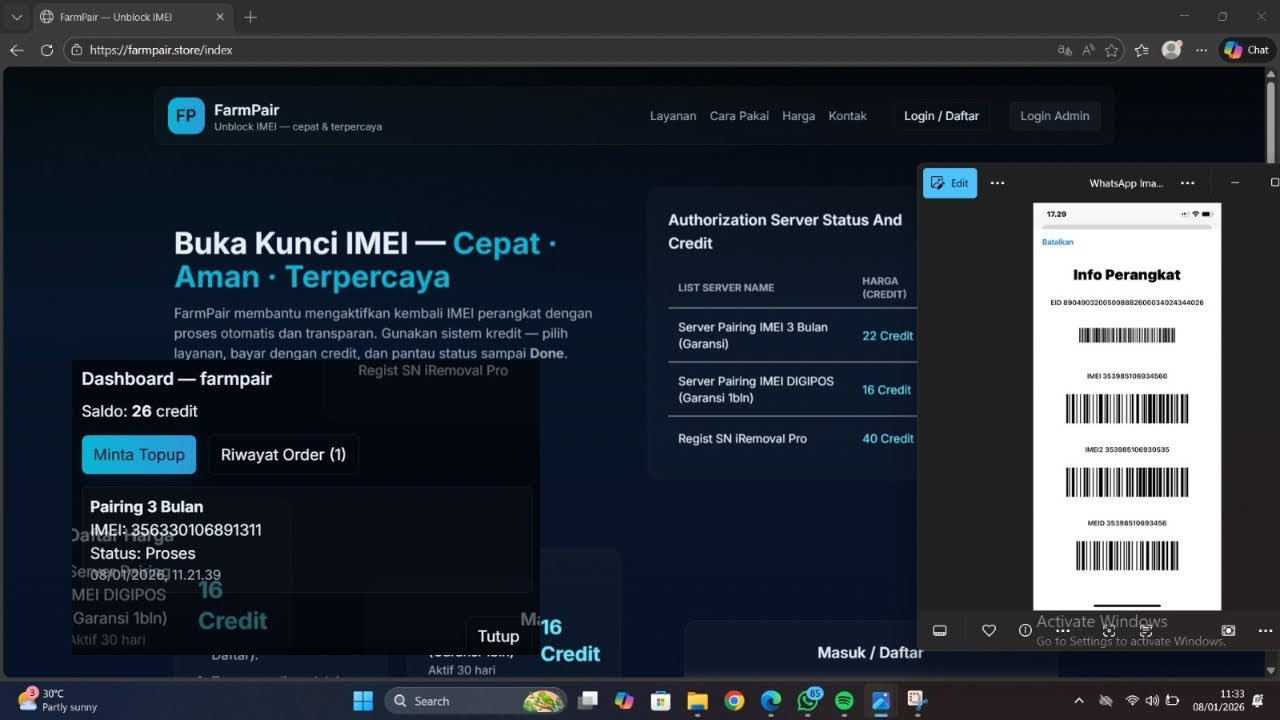Click 40 Credit price cell
Image resolution: width=1280 pixels, height=720 pixels.
click(x=888, y=439)
